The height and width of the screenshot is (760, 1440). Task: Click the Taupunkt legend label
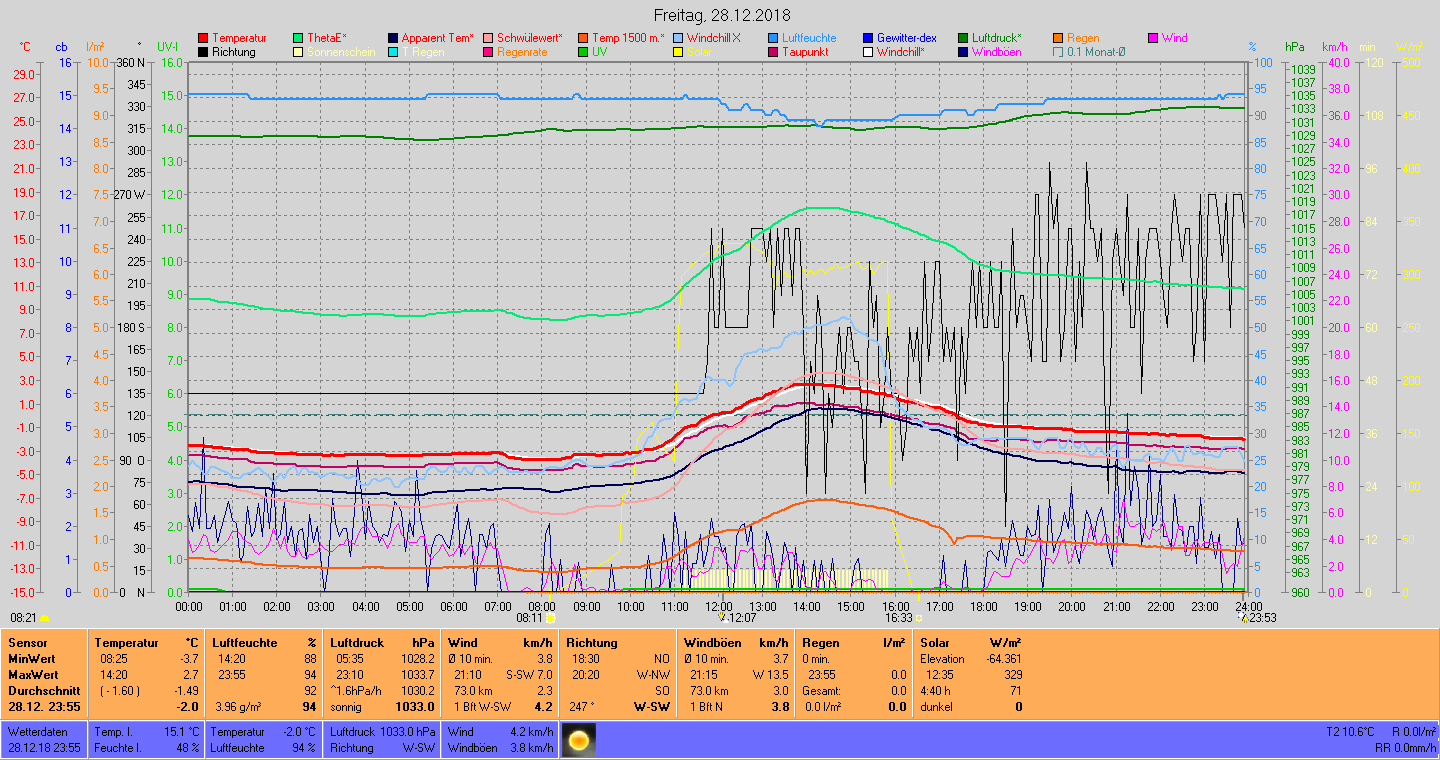(x=805, y=52)
